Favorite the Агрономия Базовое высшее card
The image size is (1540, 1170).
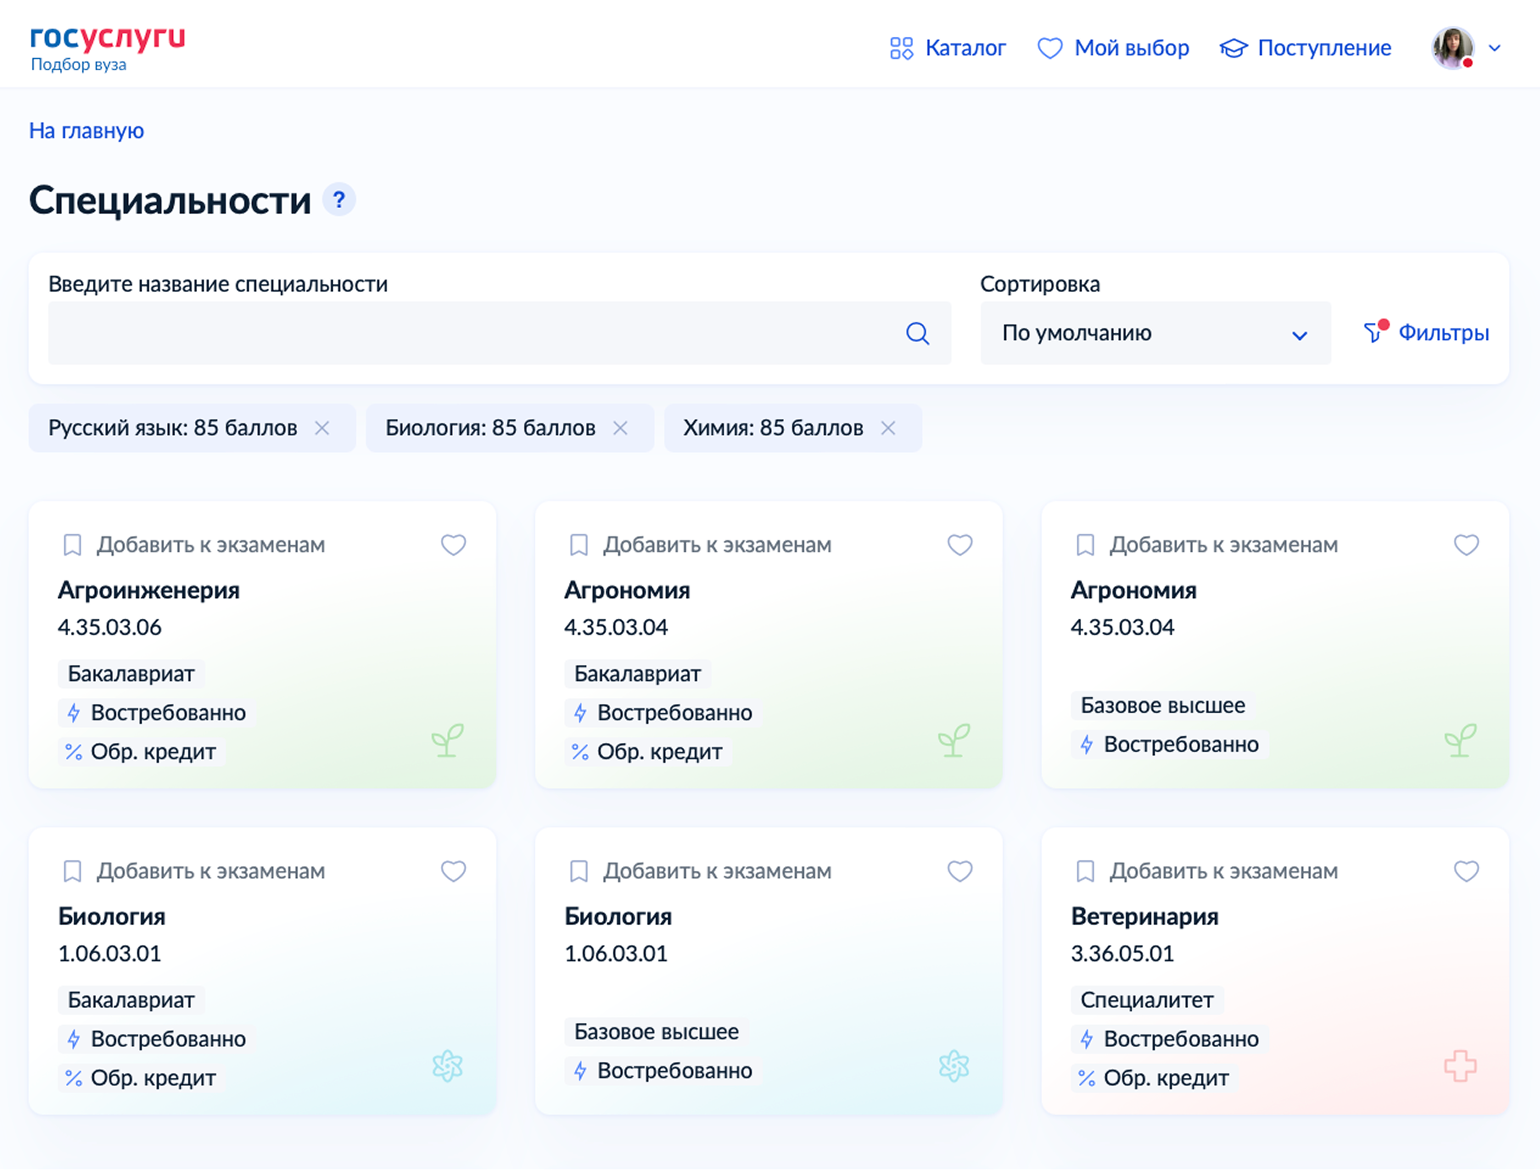[x=1466, y=545]
